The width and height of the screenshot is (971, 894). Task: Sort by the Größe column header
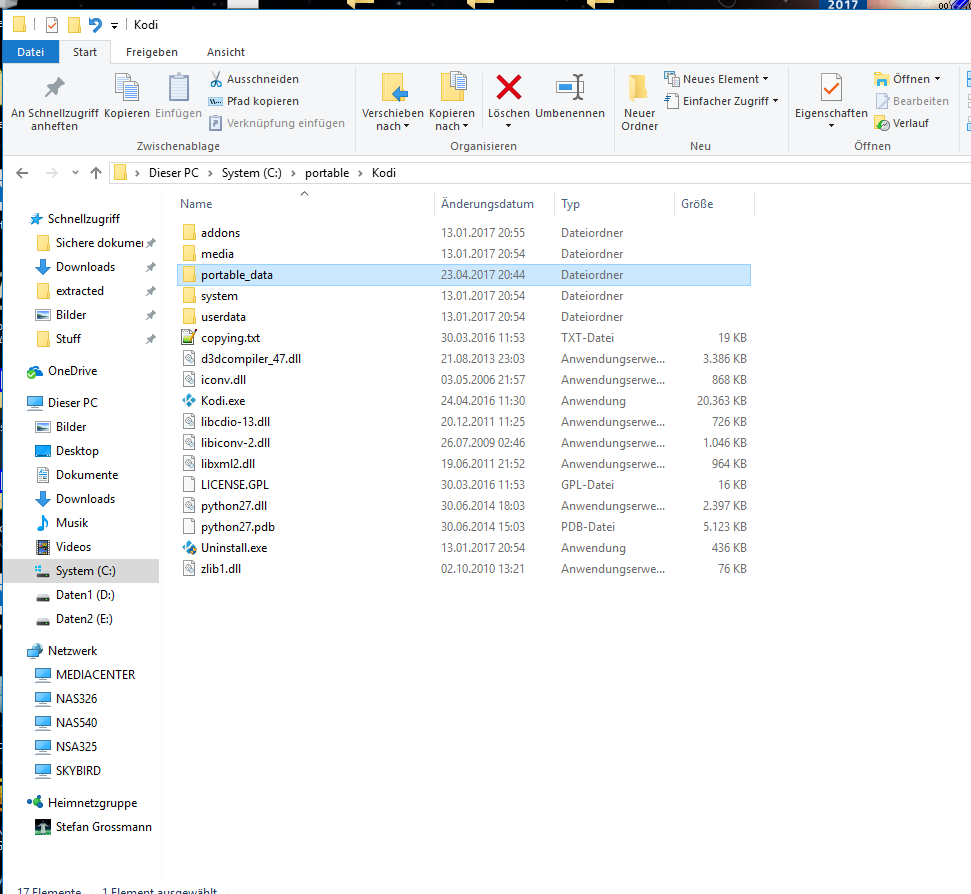697,204
